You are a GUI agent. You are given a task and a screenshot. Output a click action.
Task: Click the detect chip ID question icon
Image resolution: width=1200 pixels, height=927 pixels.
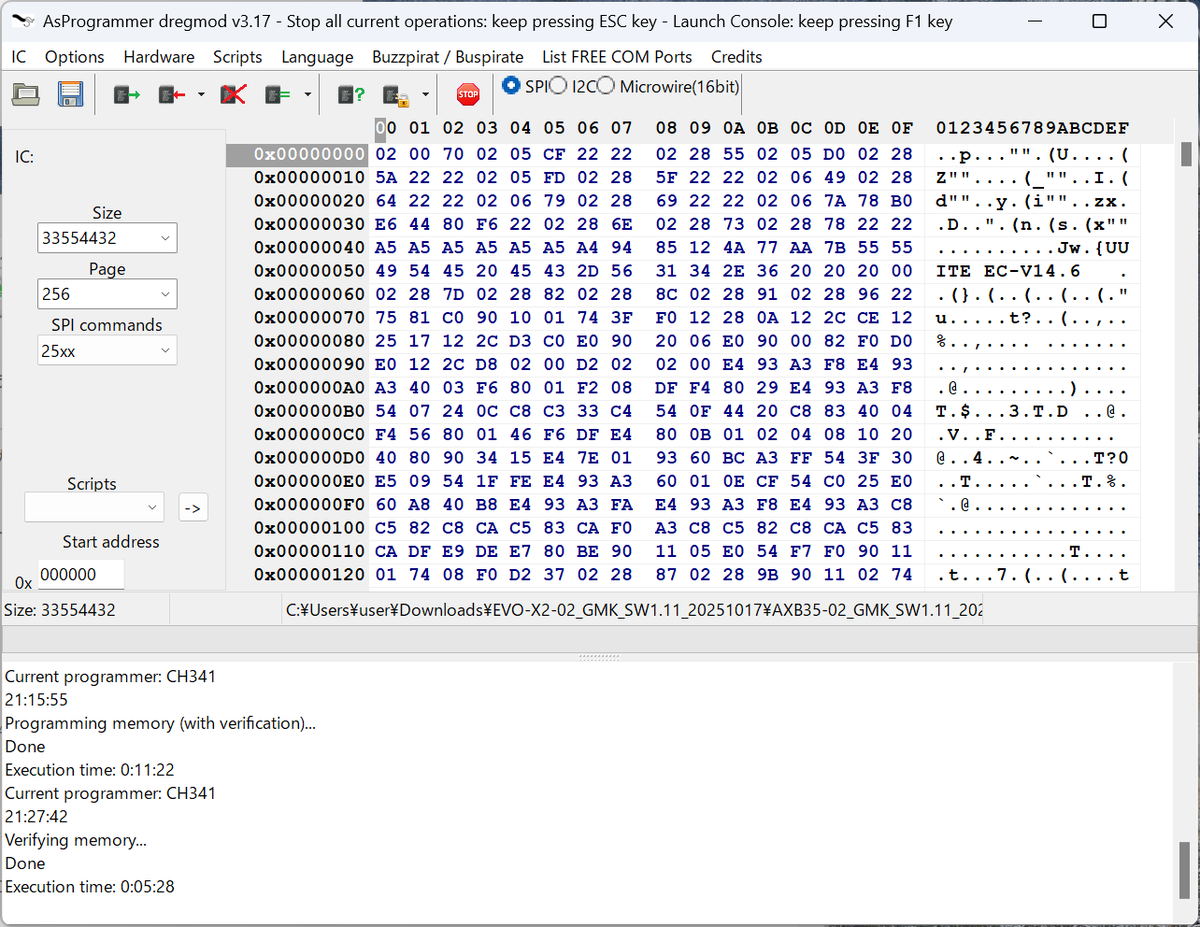coord(351,95)
